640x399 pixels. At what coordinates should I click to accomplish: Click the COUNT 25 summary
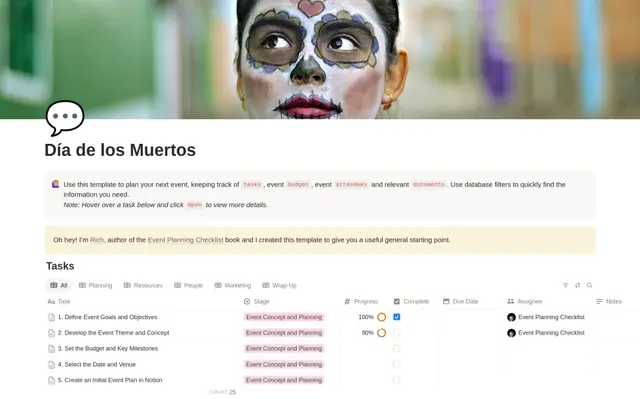tap(223, 392)
